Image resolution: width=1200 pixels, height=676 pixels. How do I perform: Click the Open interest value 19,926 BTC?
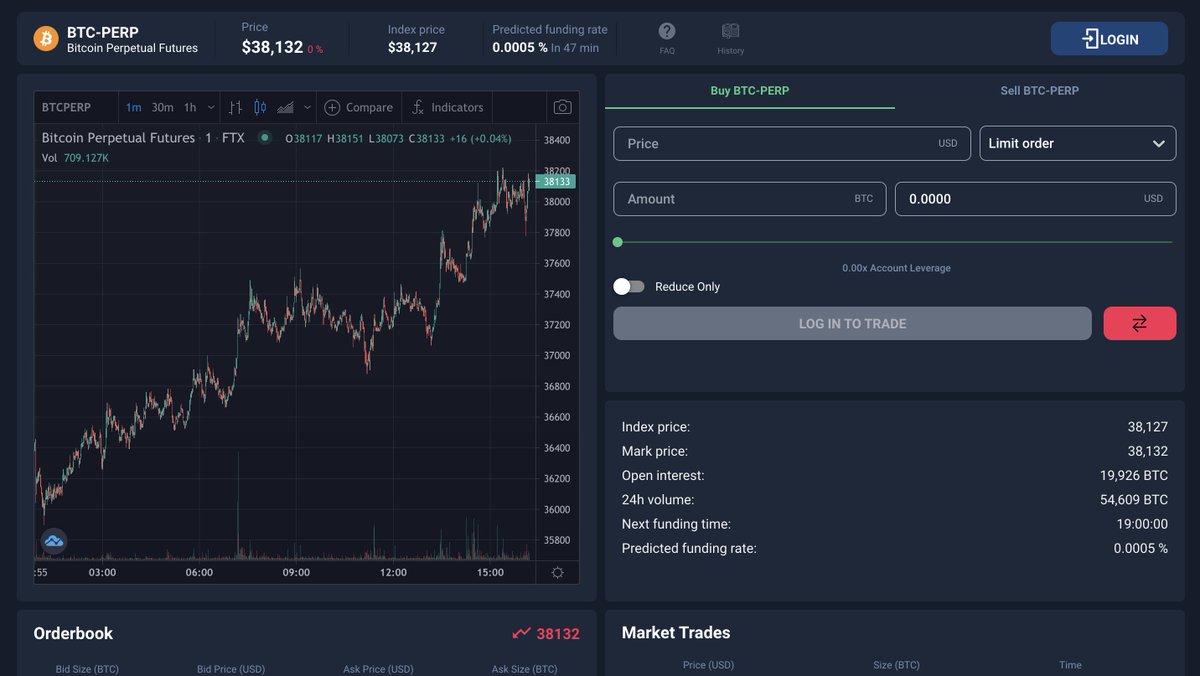pos(1134,475)
